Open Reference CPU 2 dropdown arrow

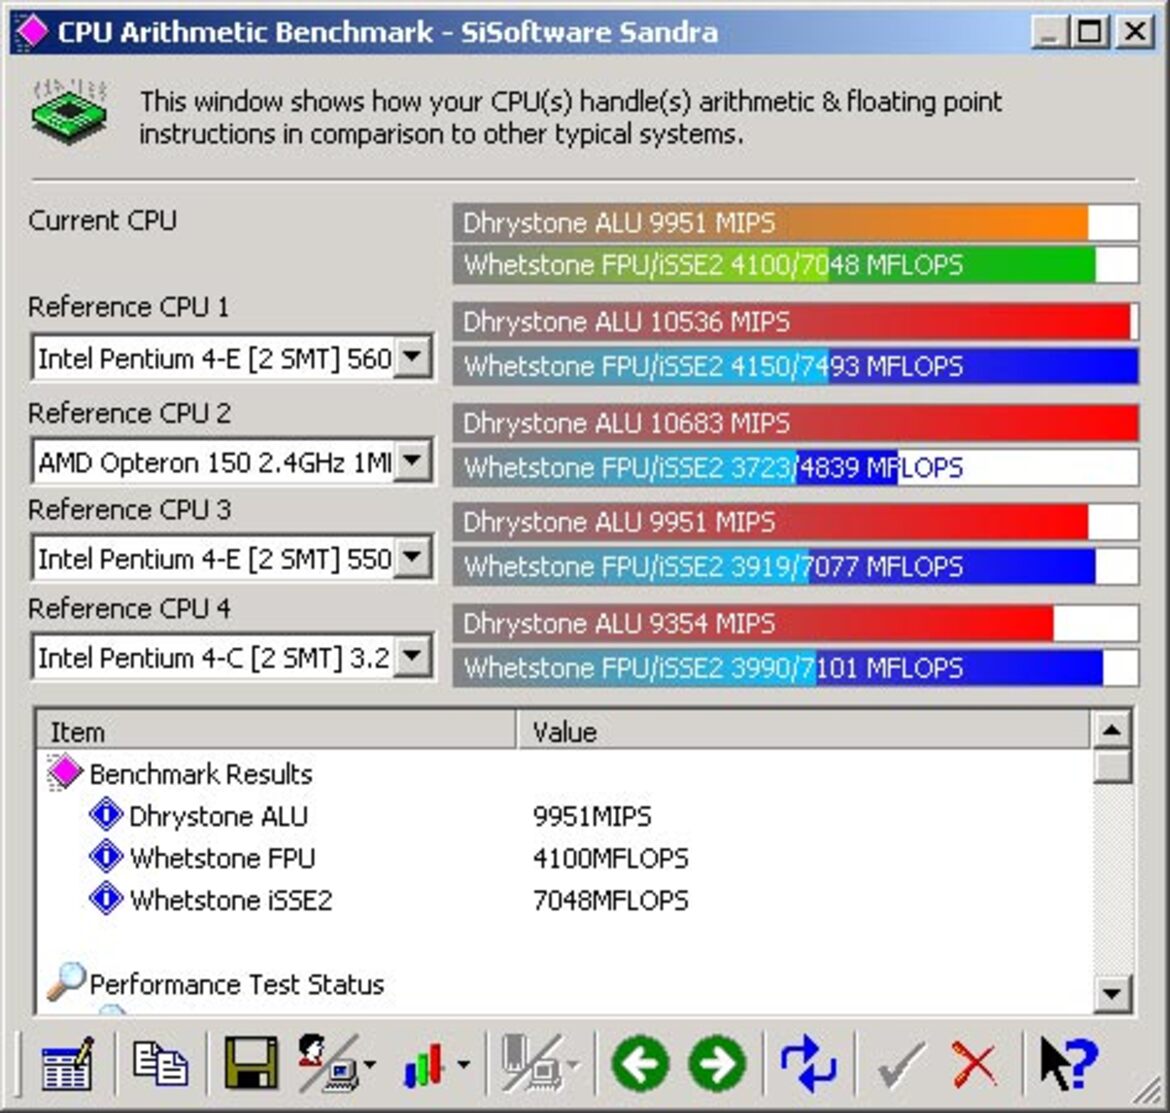click(413, 461)
